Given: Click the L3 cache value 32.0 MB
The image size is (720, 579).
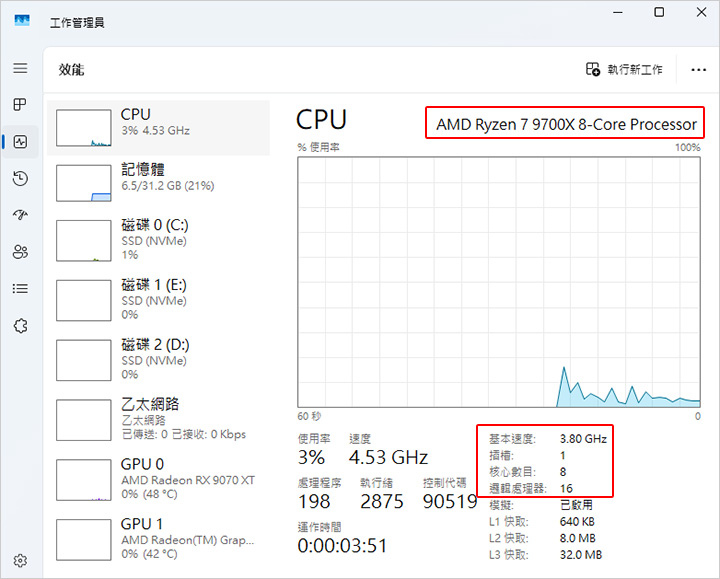Looking at the screenshot, I should (581, 555).
